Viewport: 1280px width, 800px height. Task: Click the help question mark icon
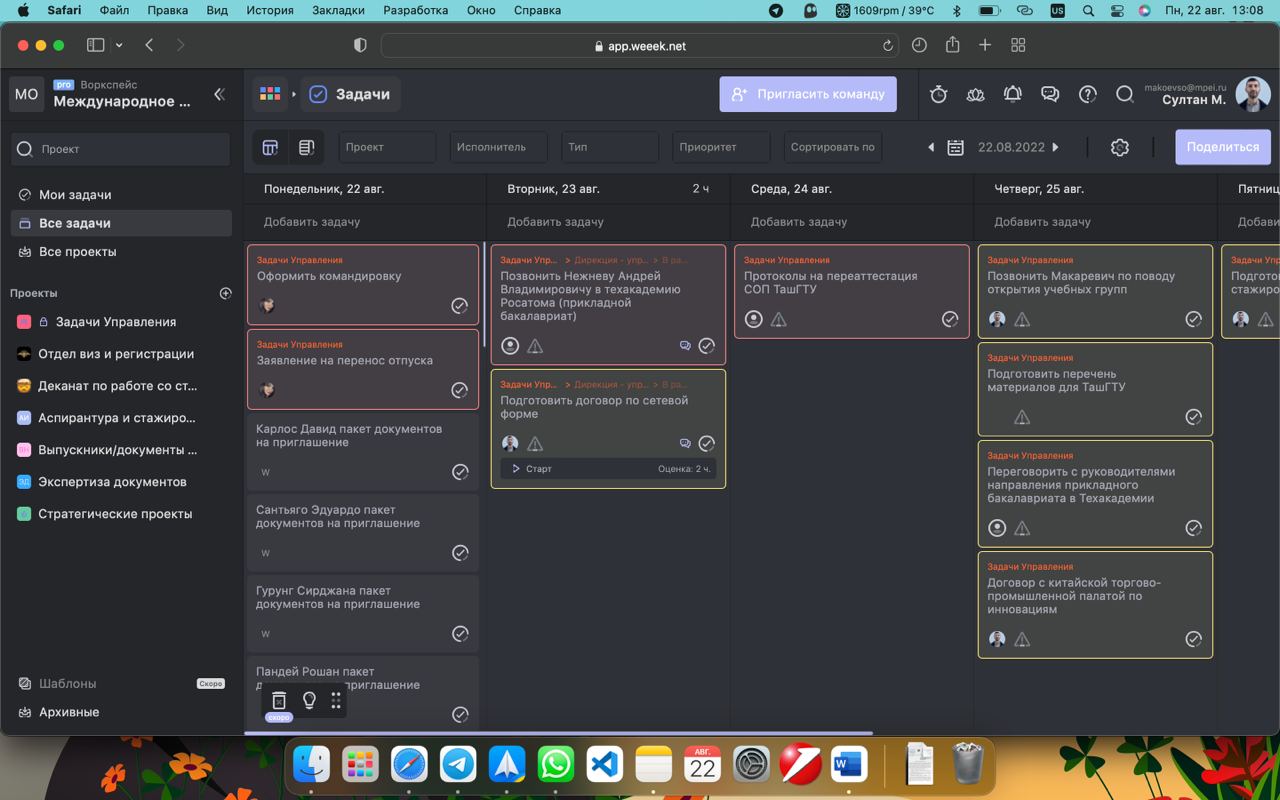1088,94
